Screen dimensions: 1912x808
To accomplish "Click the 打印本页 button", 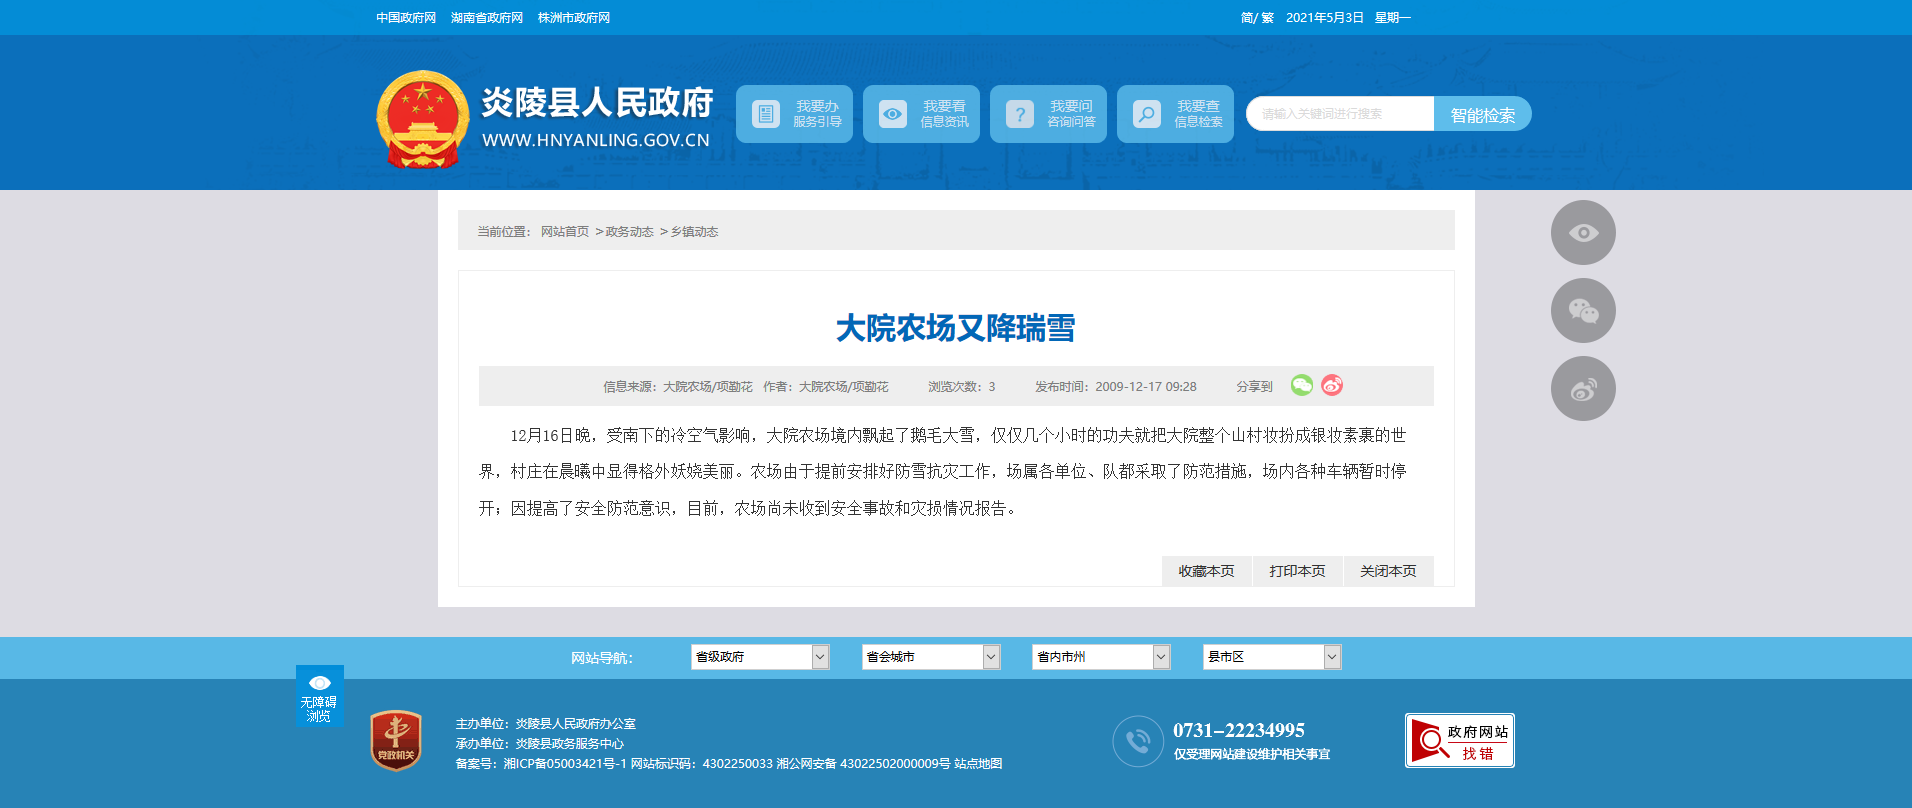I will tap(1297, 571).
